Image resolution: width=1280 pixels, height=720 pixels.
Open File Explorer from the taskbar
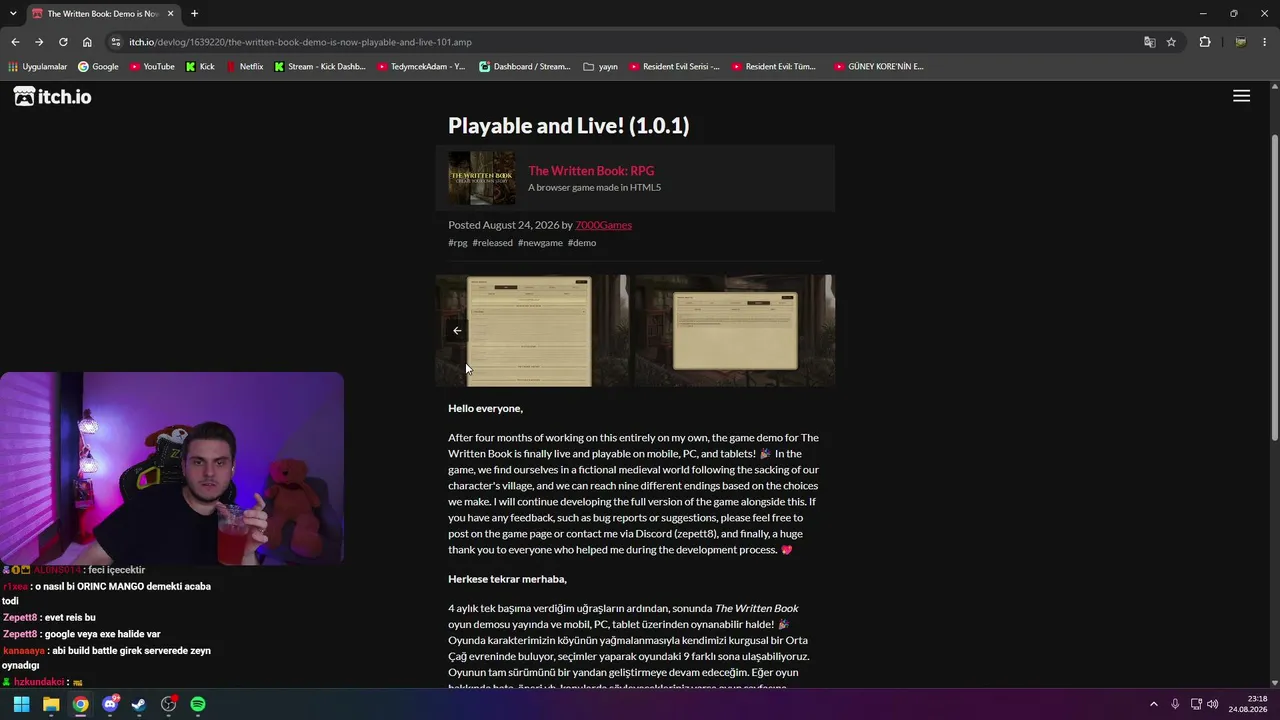51,704
